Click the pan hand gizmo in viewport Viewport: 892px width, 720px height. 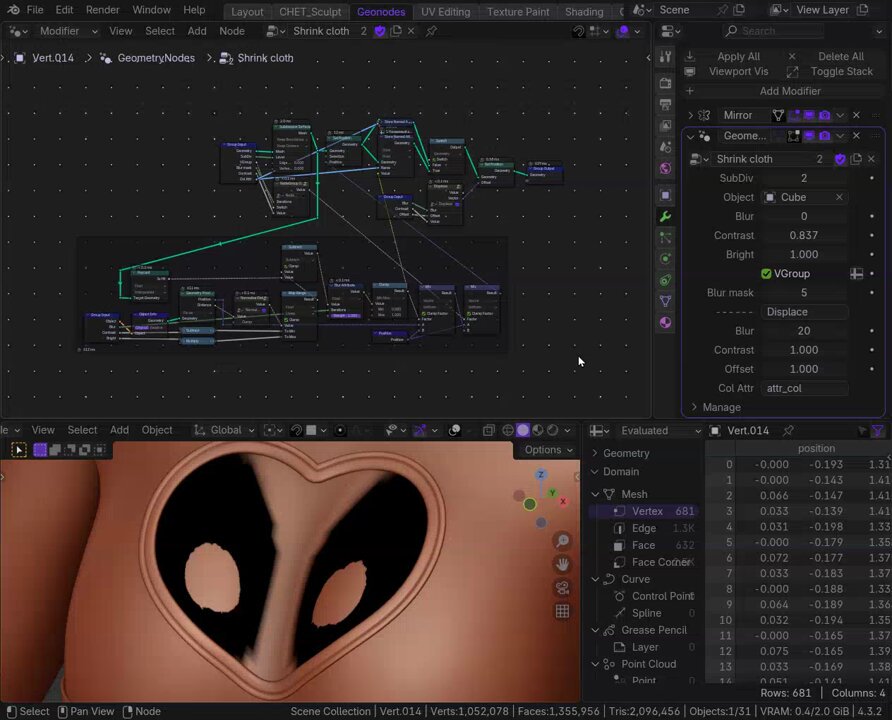(562, 564)
